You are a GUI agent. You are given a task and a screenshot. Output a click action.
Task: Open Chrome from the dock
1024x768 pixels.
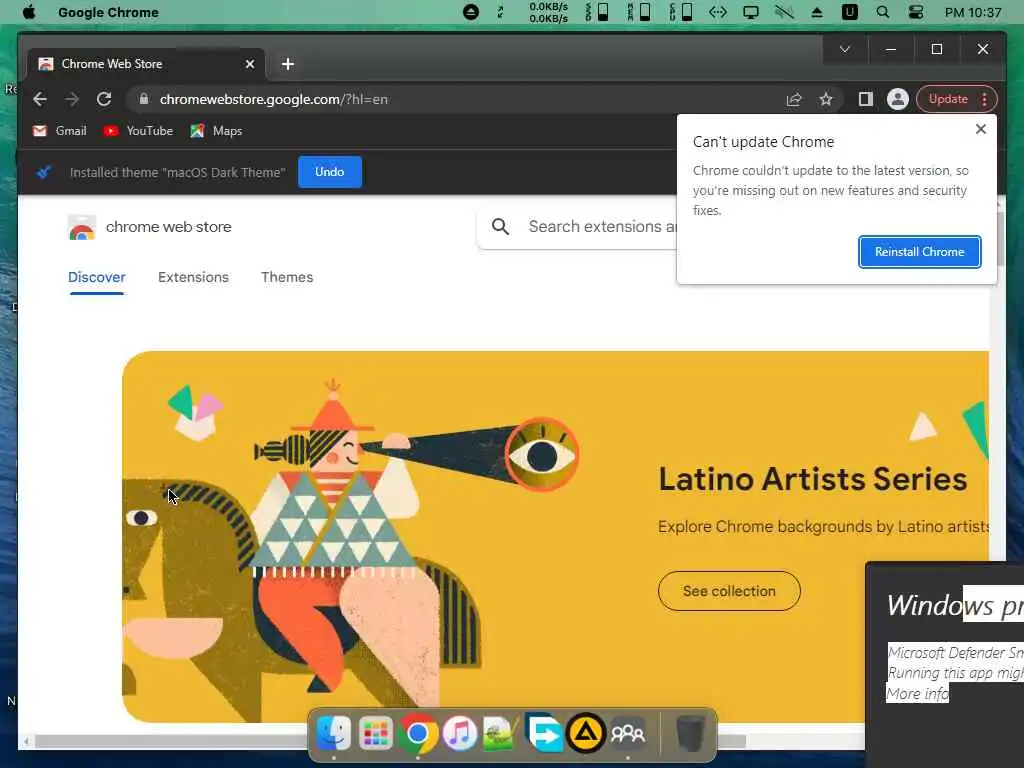click(417, 733)
